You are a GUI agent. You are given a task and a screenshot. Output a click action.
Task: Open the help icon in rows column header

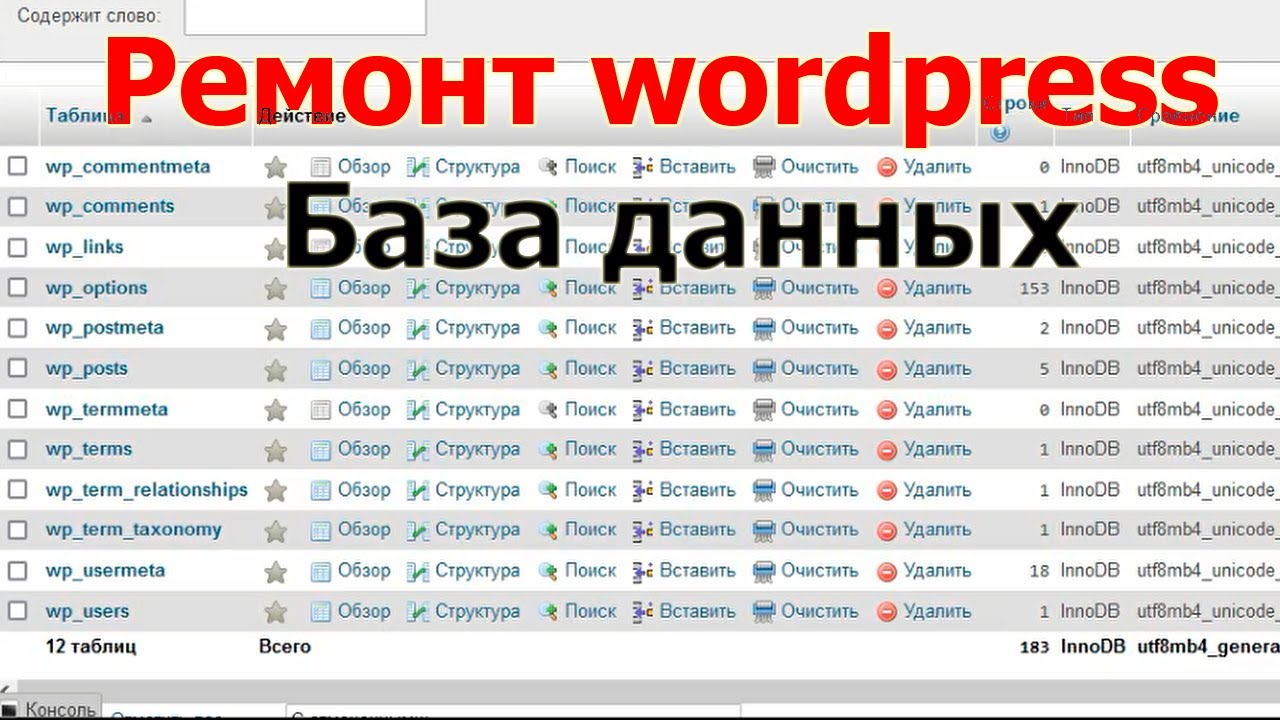pyautogui.click(x=1000, y=132)
